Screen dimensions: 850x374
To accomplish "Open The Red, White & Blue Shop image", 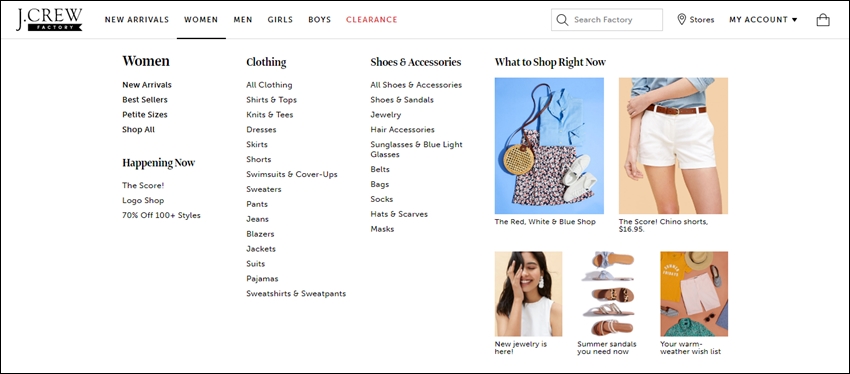I will [549, 146].
